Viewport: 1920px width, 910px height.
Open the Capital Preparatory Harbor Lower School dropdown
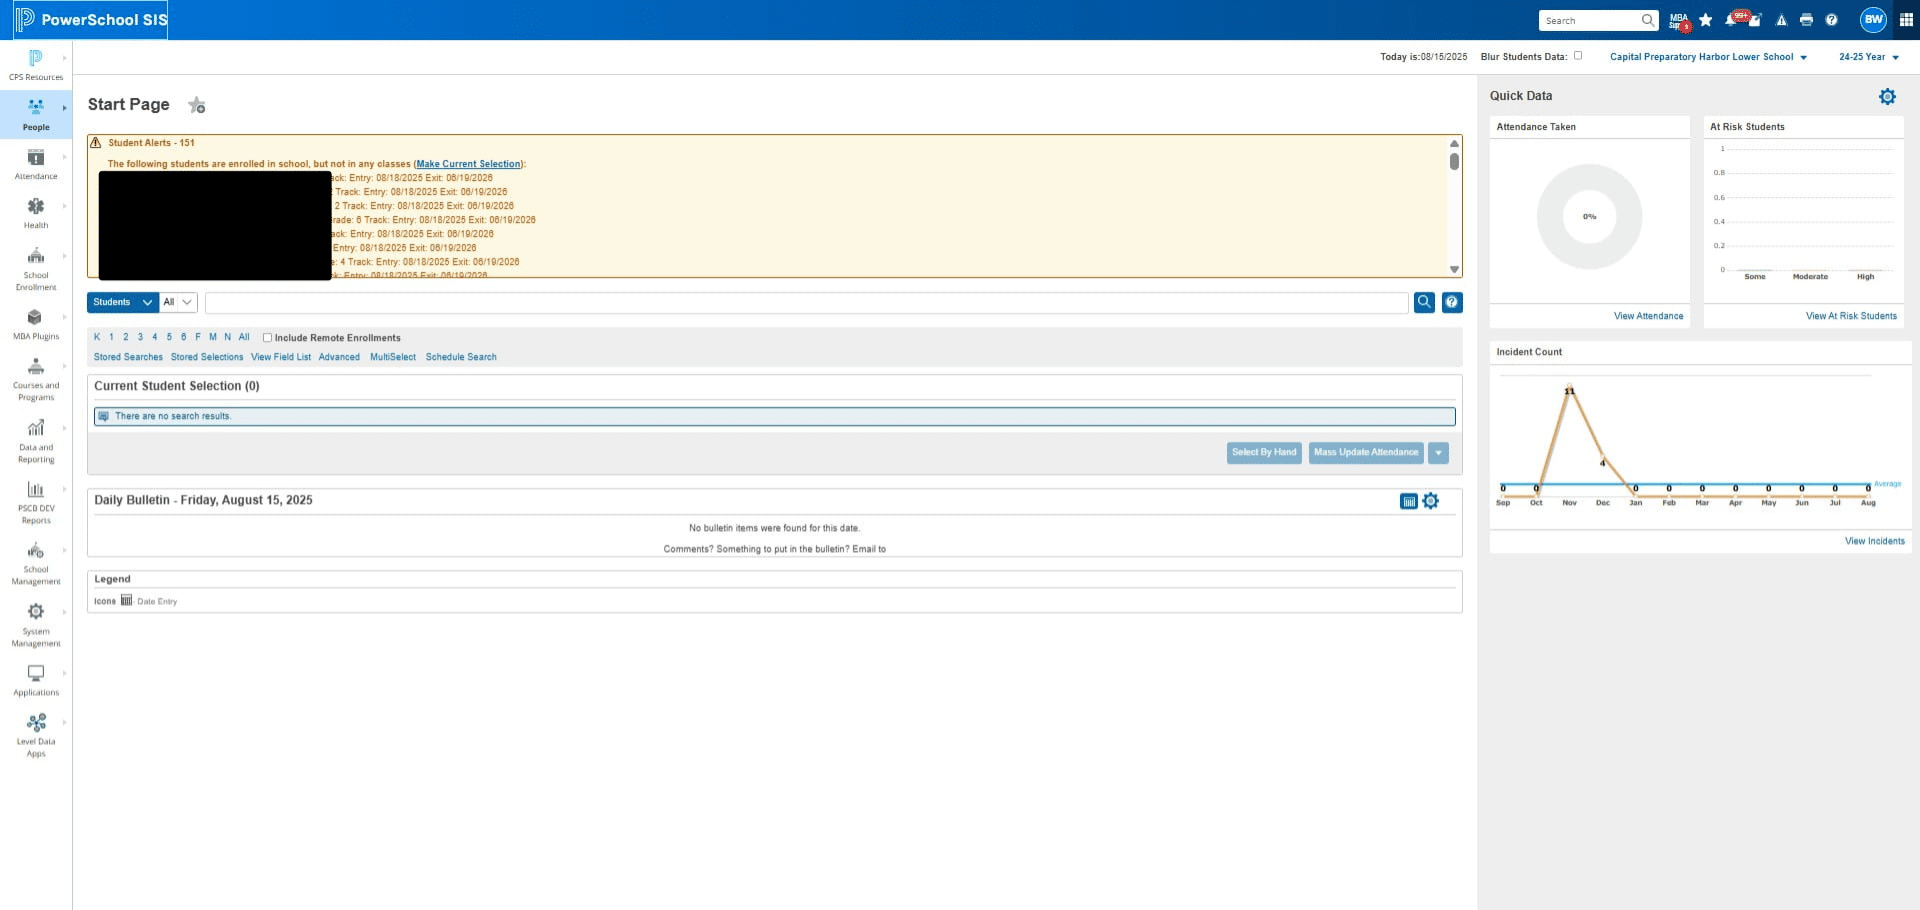(x=1708, y=57)
